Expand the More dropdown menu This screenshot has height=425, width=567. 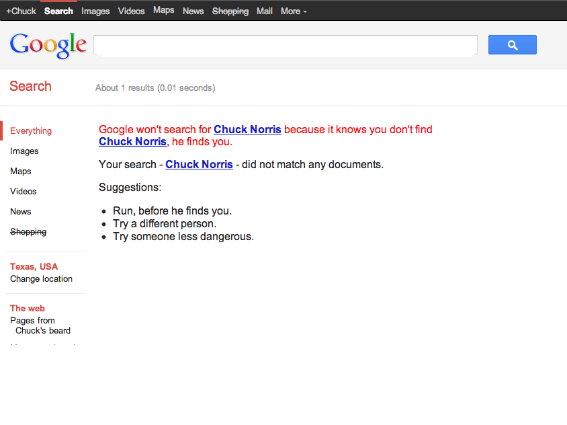coord(294,11)
